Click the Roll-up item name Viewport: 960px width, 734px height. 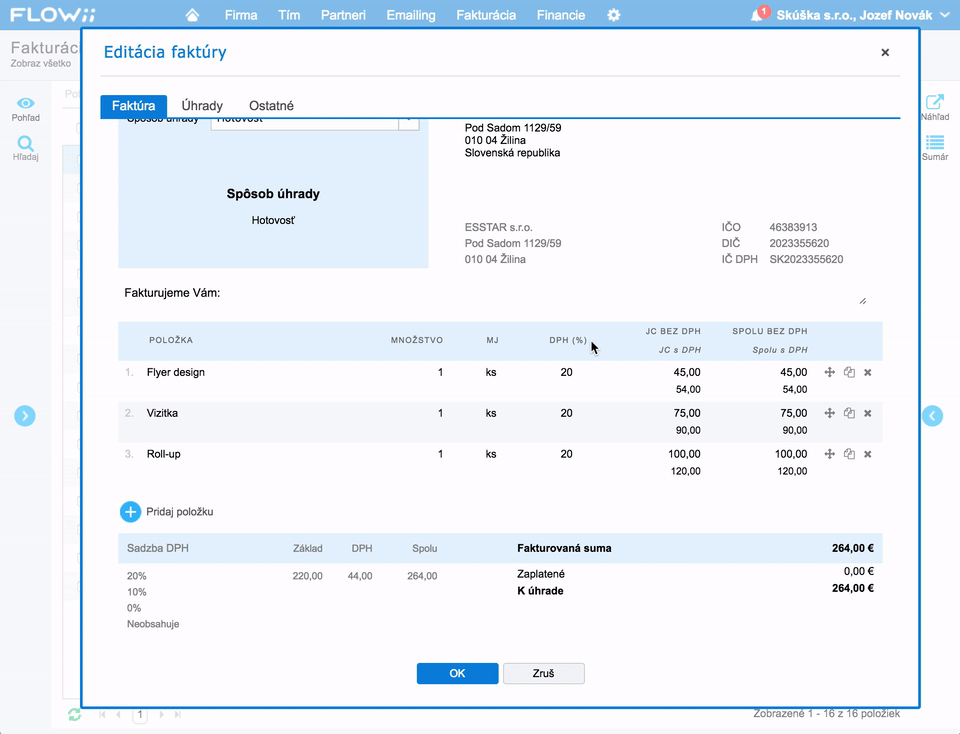coord(163,454)
